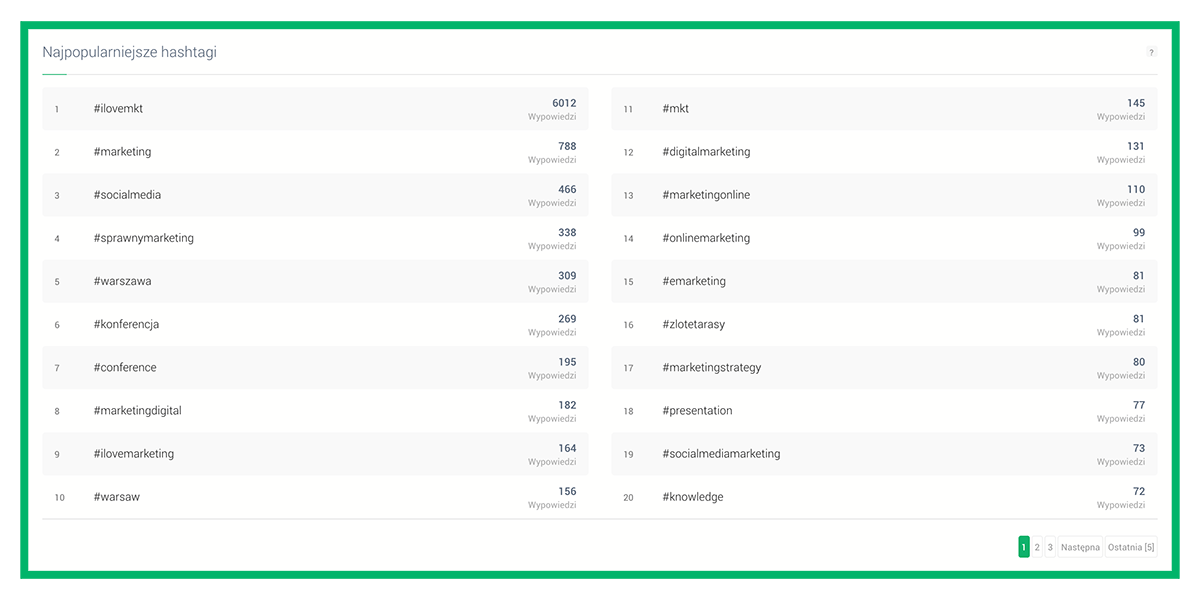Choose the #konferencja hashtag
This screenshot has width=1200, height=600.
coord(126,324)
